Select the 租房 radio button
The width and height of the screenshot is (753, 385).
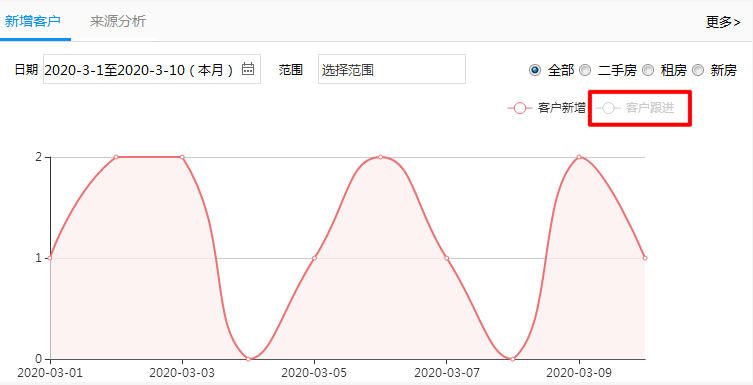point(648,70)
